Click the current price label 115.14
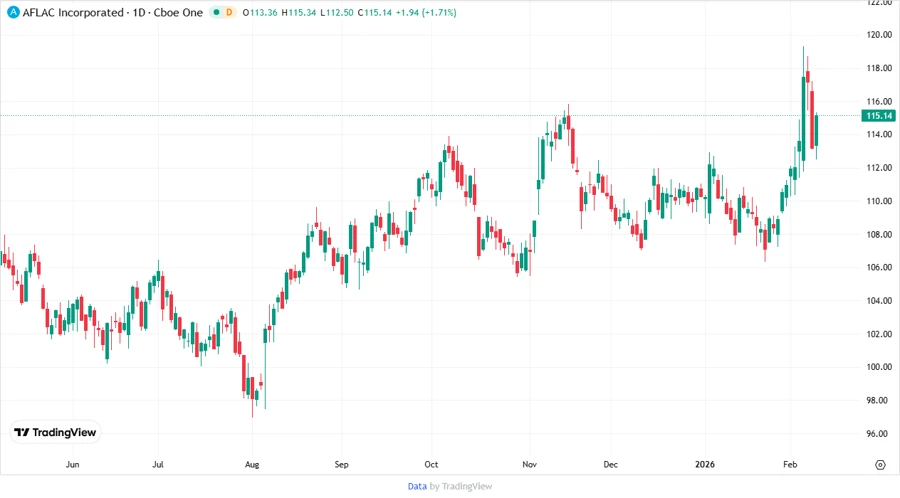This screenshot has width=900, height=498. (879, 116)
